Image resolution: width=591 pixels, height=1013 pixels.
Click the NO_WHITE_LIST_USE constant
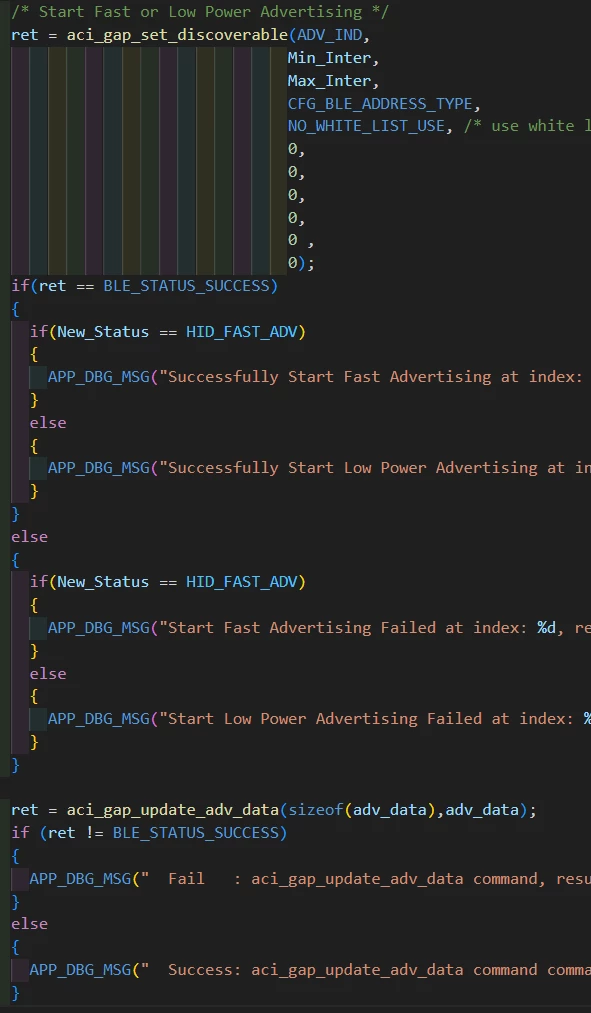pos(366,126)
